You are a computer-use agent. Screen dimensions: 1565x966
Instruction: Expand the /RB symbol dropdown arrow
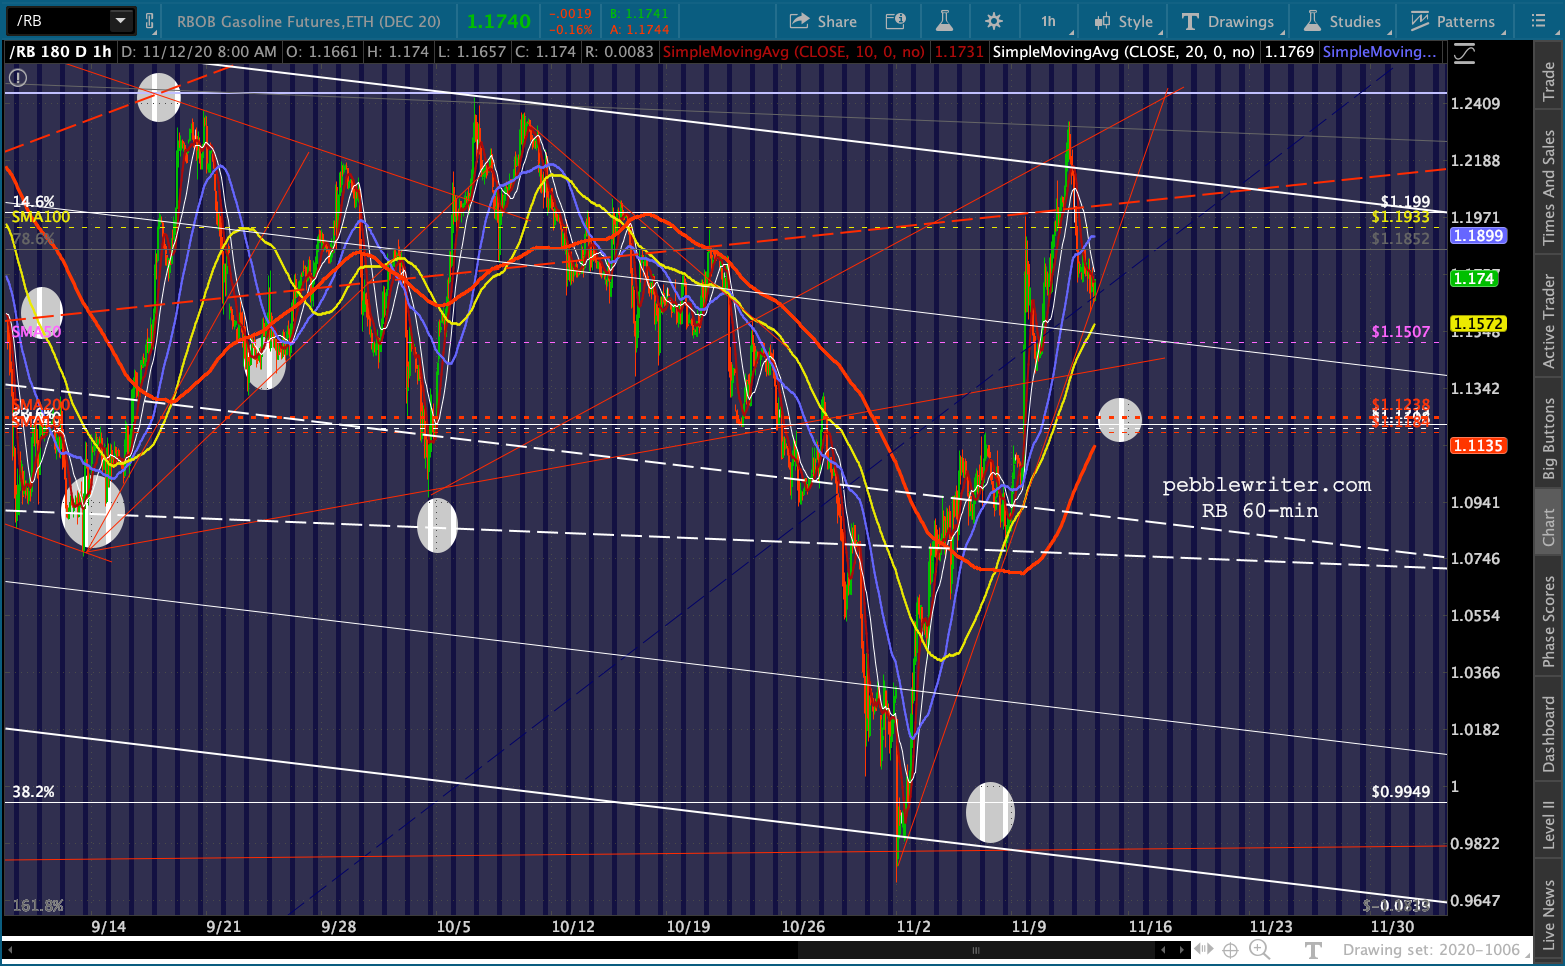pyautogui.click(x=120, y=21)
